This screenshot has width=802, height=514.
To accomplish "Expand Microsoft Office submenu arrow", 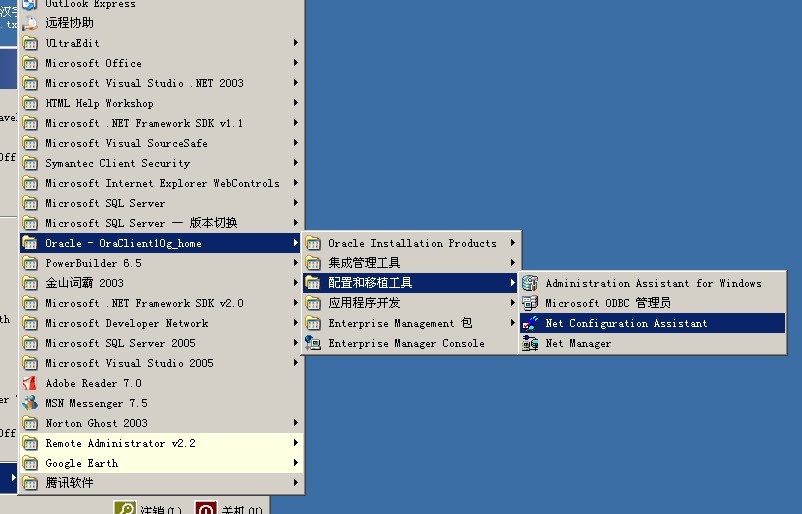I will 296,62.
